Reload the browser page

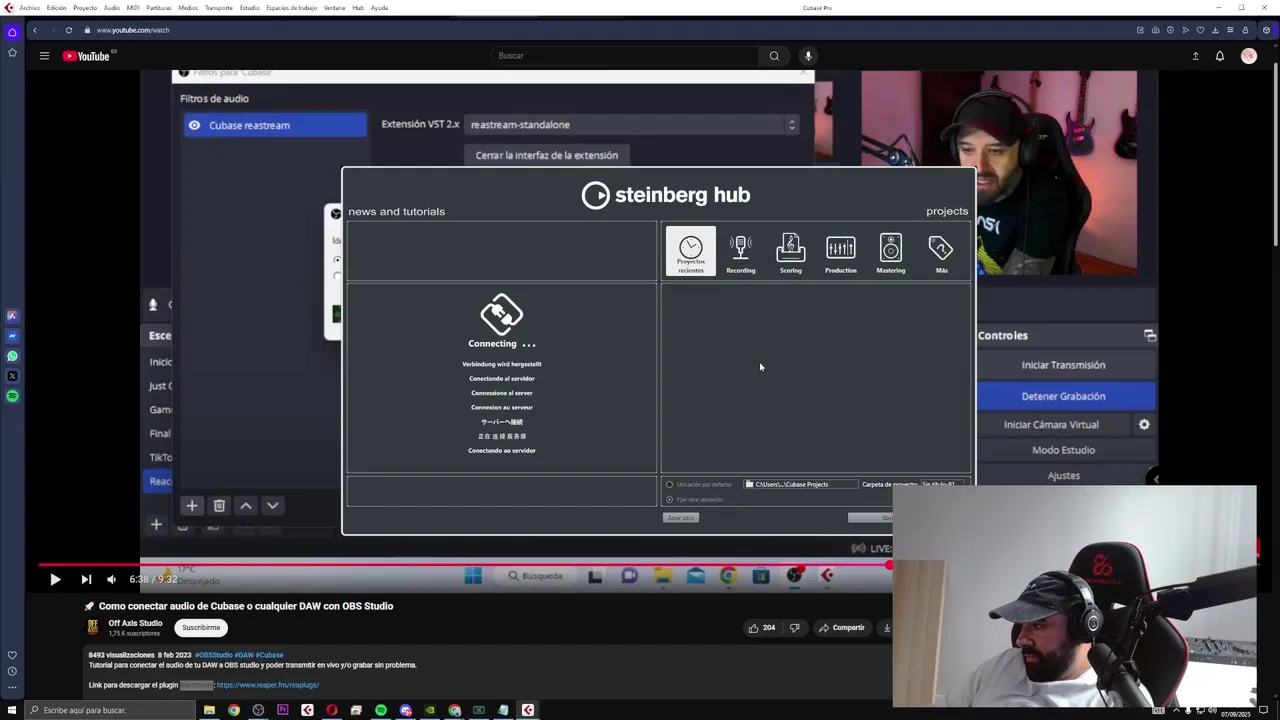[69, 30]
